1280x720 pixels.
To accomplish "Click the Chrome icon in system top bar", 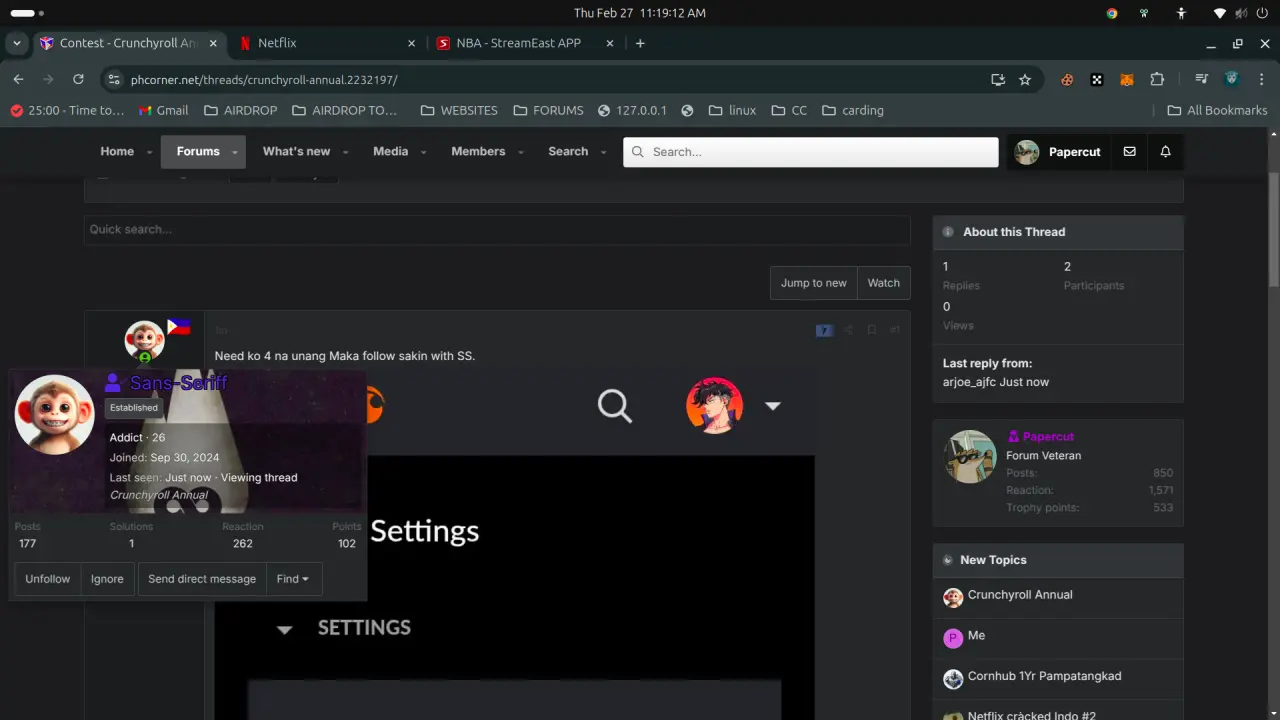I will 1112,13.
